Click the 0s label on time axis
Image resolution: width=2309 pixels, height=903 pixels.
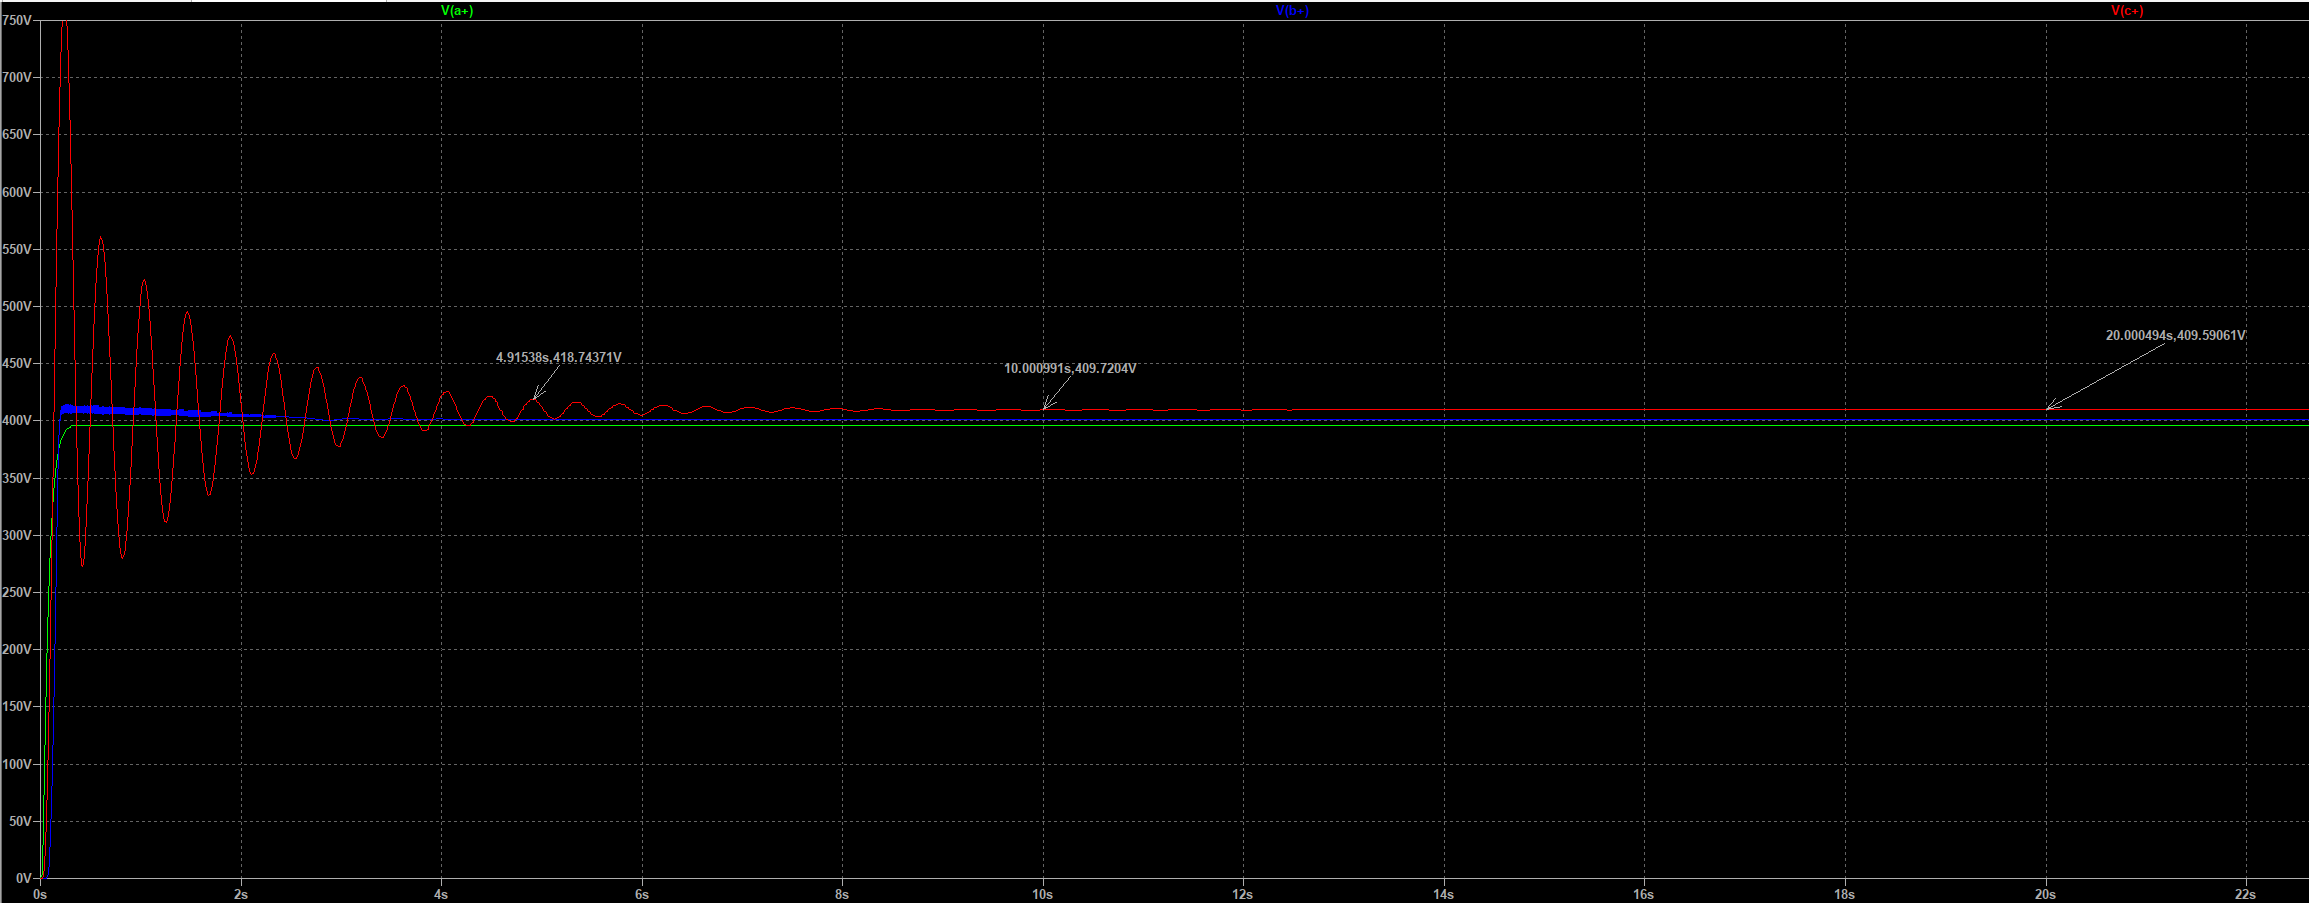pyautogui.click(x=40, y=894)
